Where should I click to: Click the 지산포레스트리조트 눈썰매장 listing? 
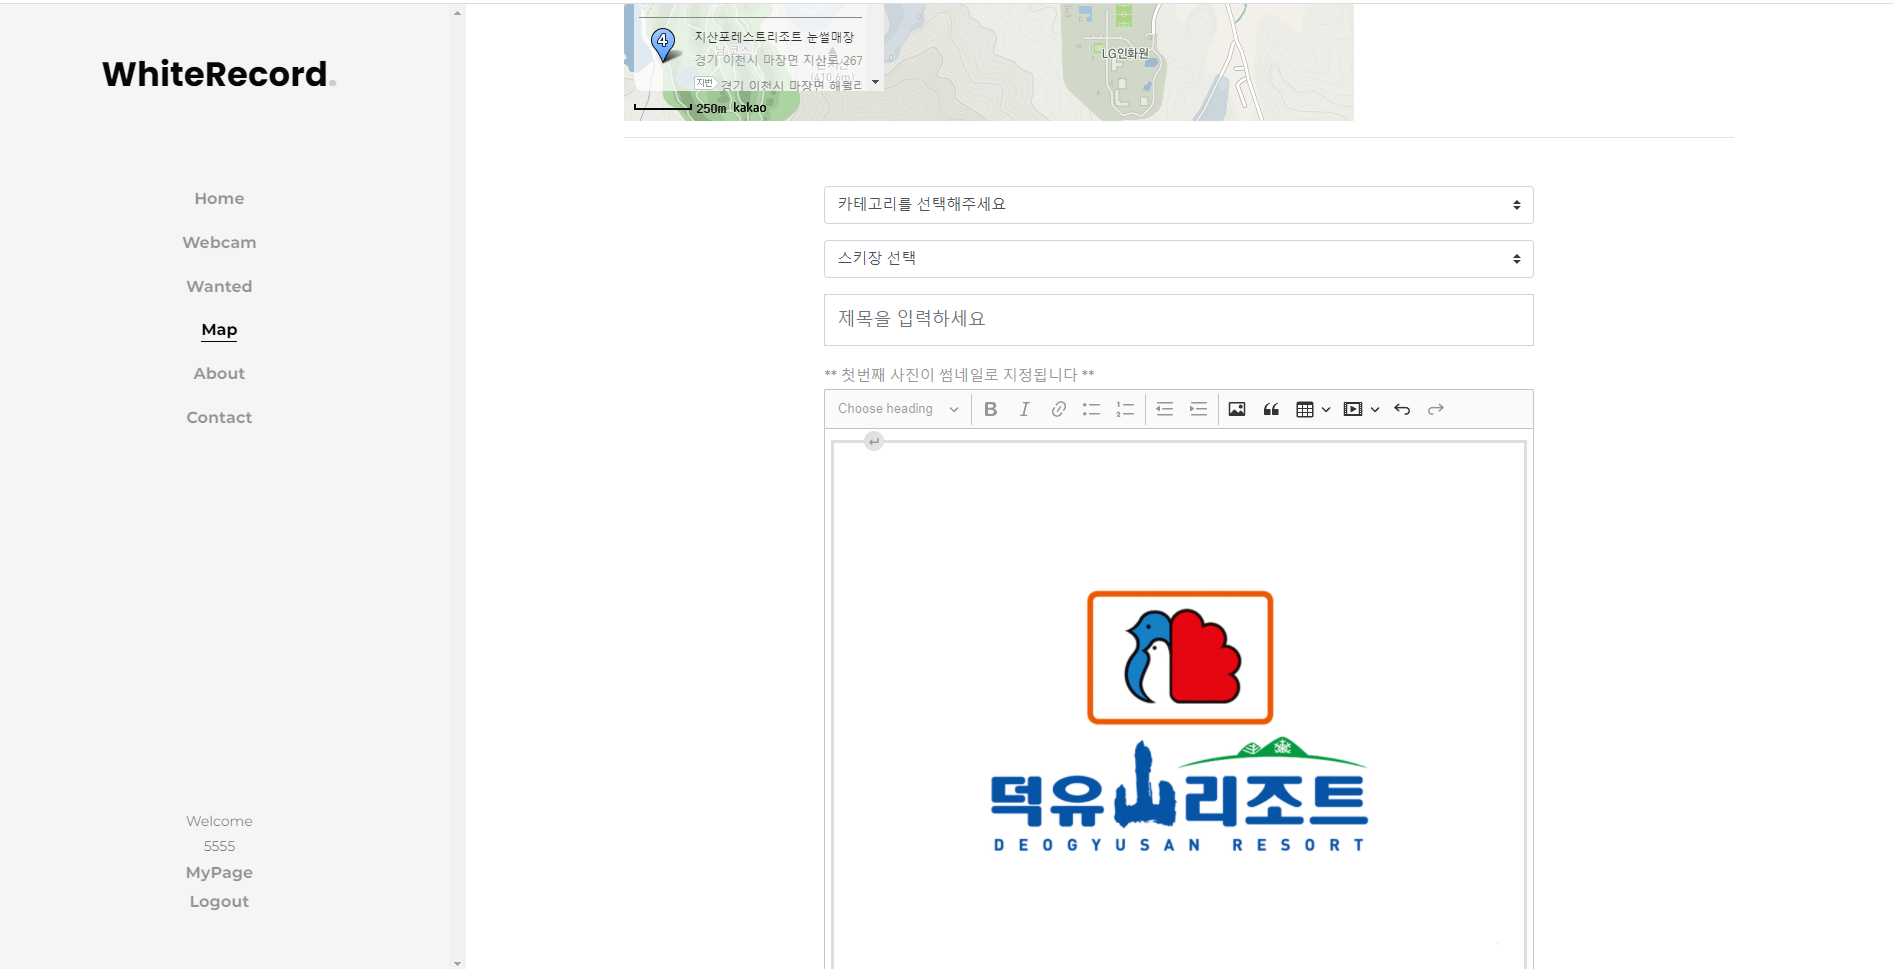tap(774, 37)
